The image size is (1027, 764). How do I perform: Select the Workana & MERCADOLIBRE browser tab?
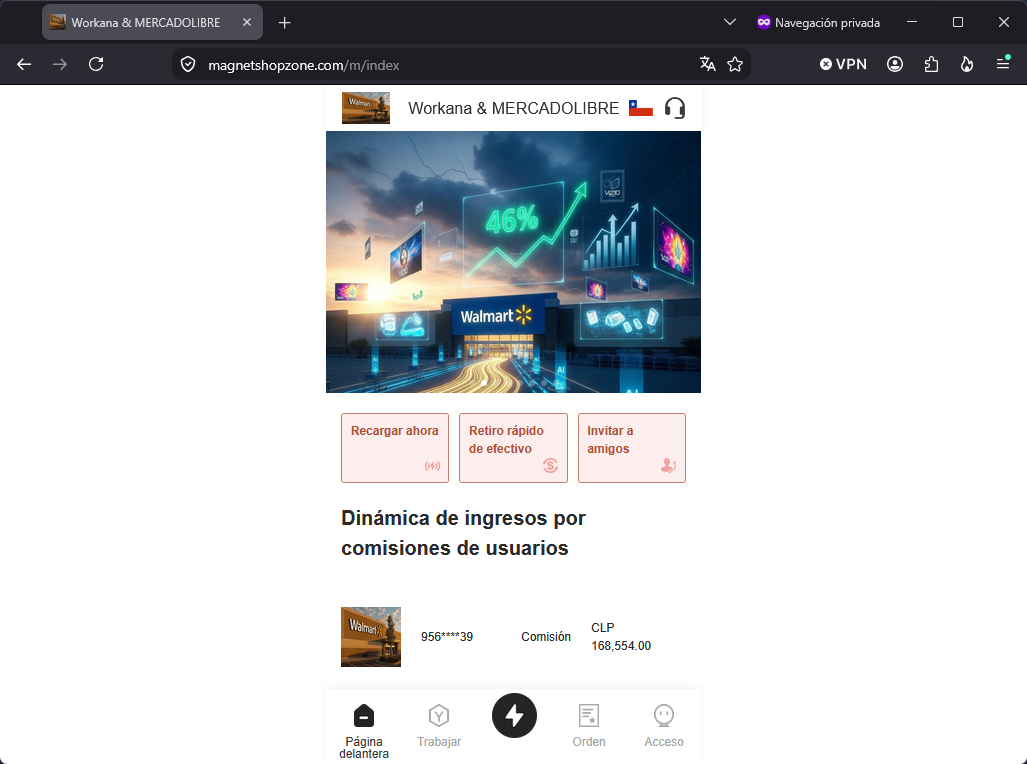[x=152, y=22]
